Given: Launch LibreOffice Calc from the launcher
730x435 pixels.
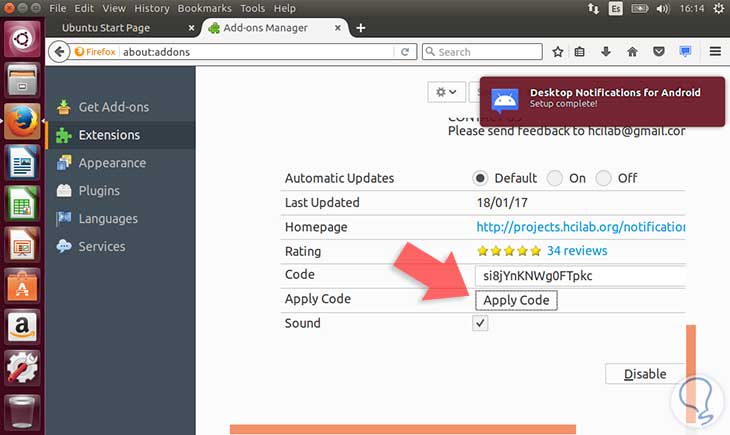Looking at the screenshot, I should (x=22, y=203).
